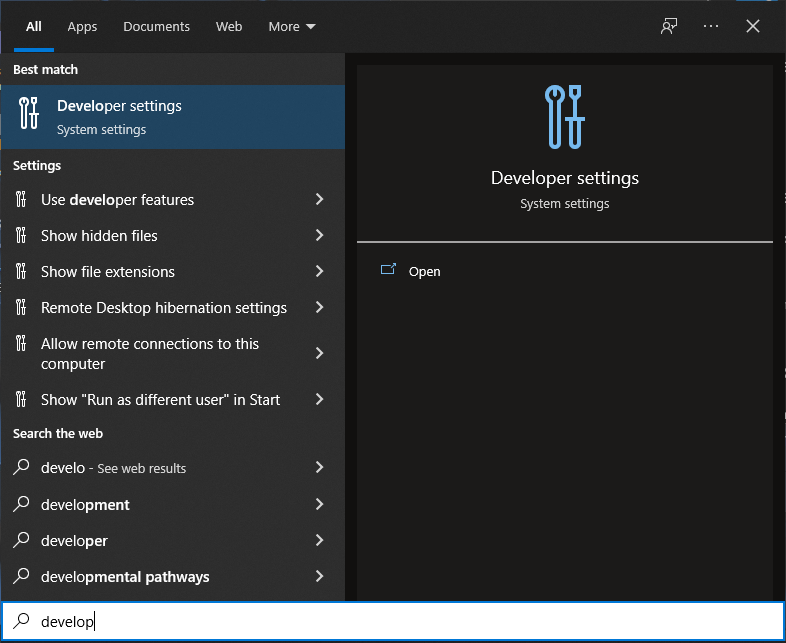Expand 'Show file extensions' arrow
The image size is (786, 643).
click(319, 272)
